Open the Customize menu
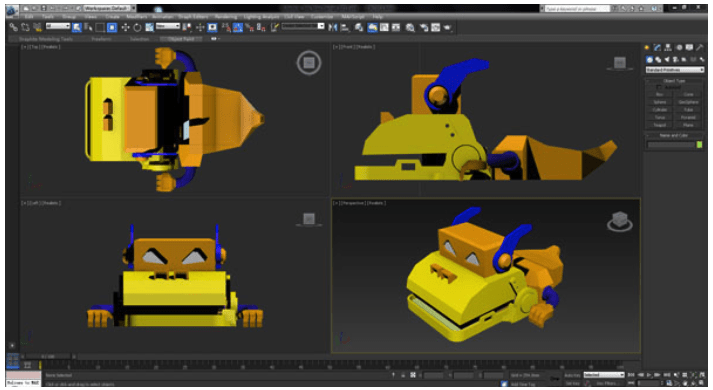The image size is (713, 390). 322,17
